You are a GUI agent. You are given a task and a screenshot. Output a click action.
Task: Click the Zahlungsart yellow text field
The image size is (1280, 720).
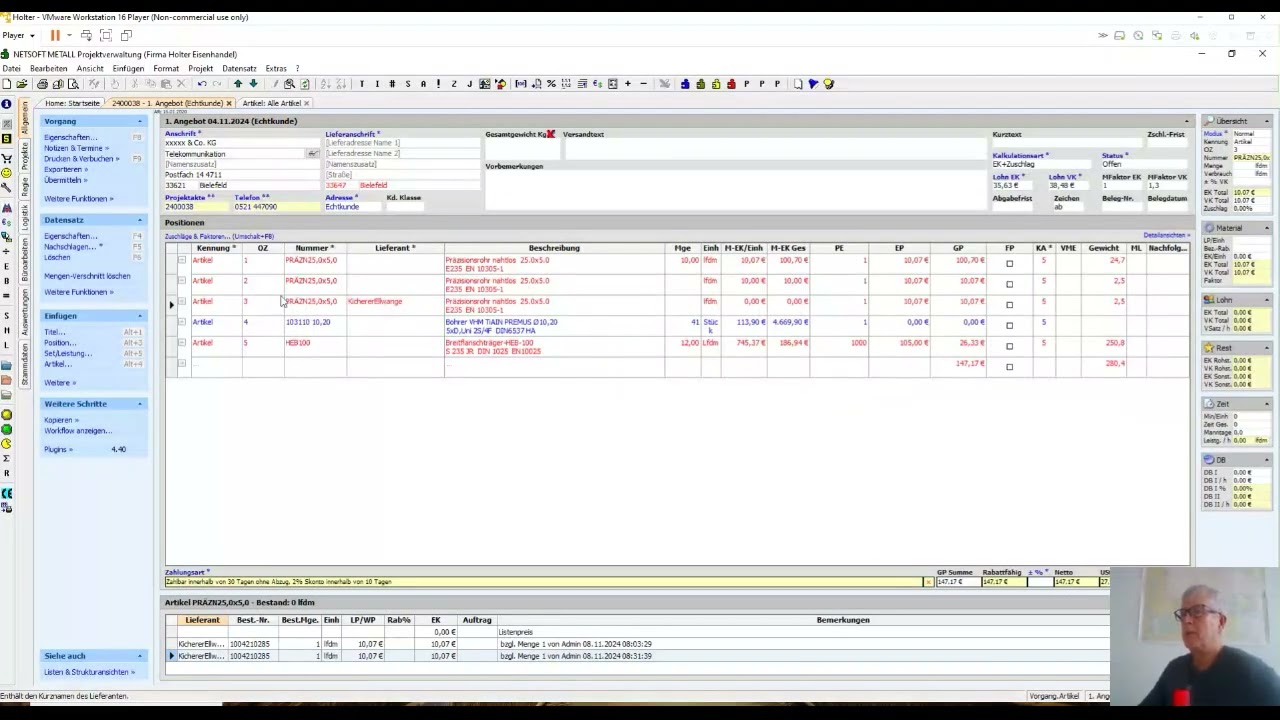tap(545, 581)
